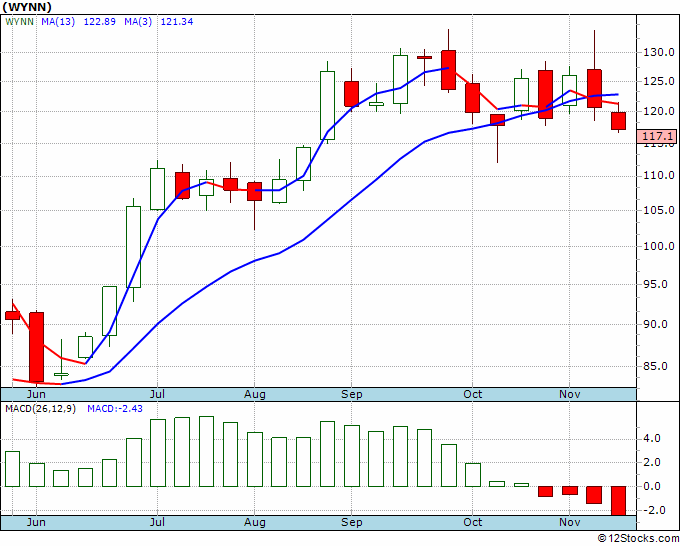Click the tall red June candlestick reaching 83

[36, 347]
